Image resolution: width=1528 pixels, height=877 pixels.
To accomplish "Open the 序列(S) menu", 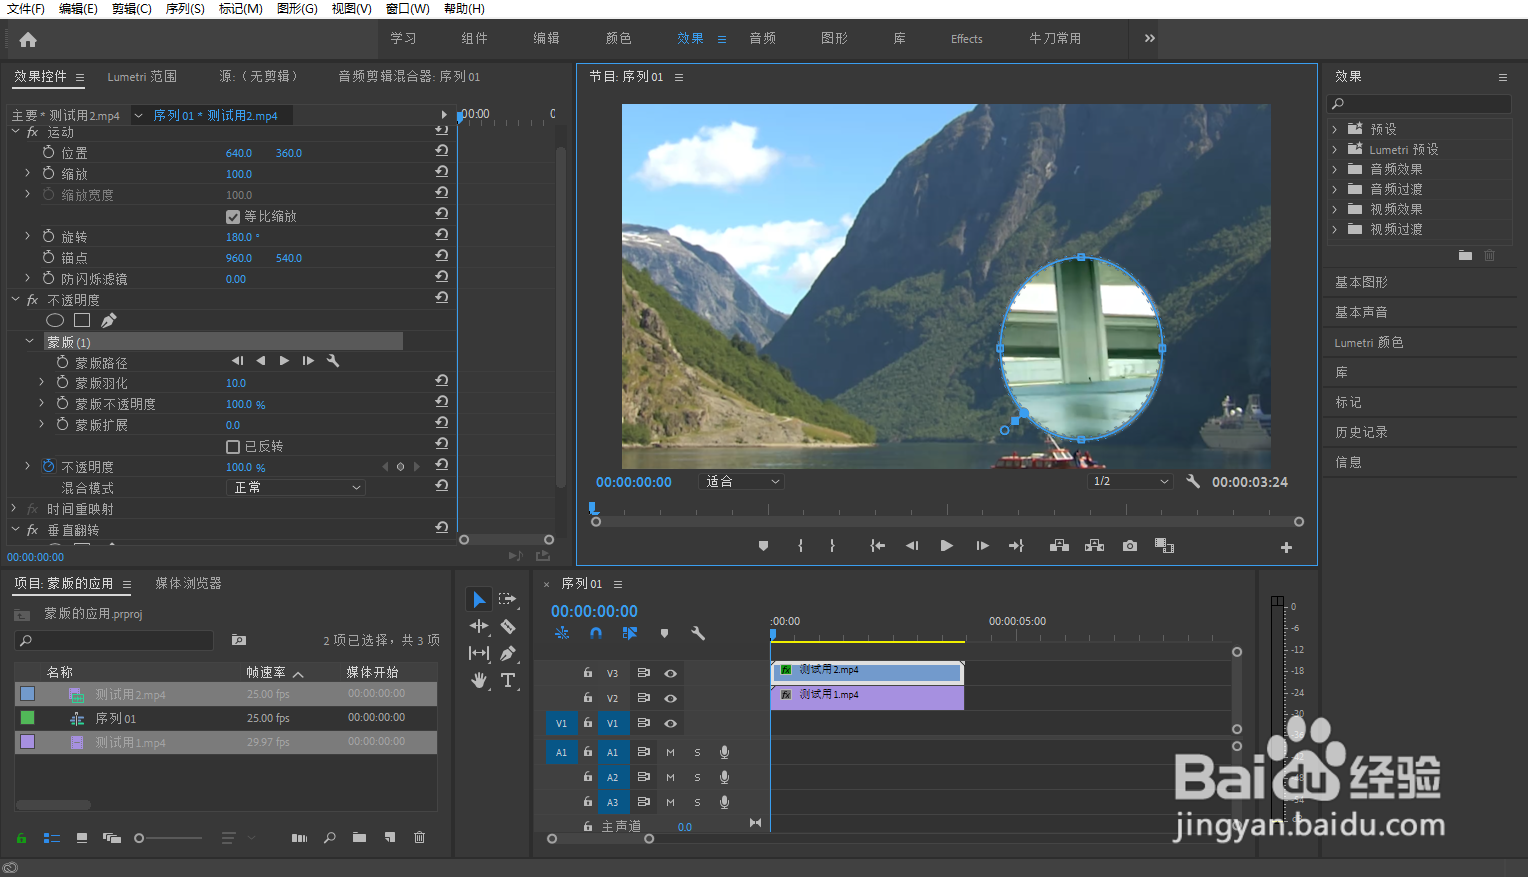I will click(x=185, y=9).
